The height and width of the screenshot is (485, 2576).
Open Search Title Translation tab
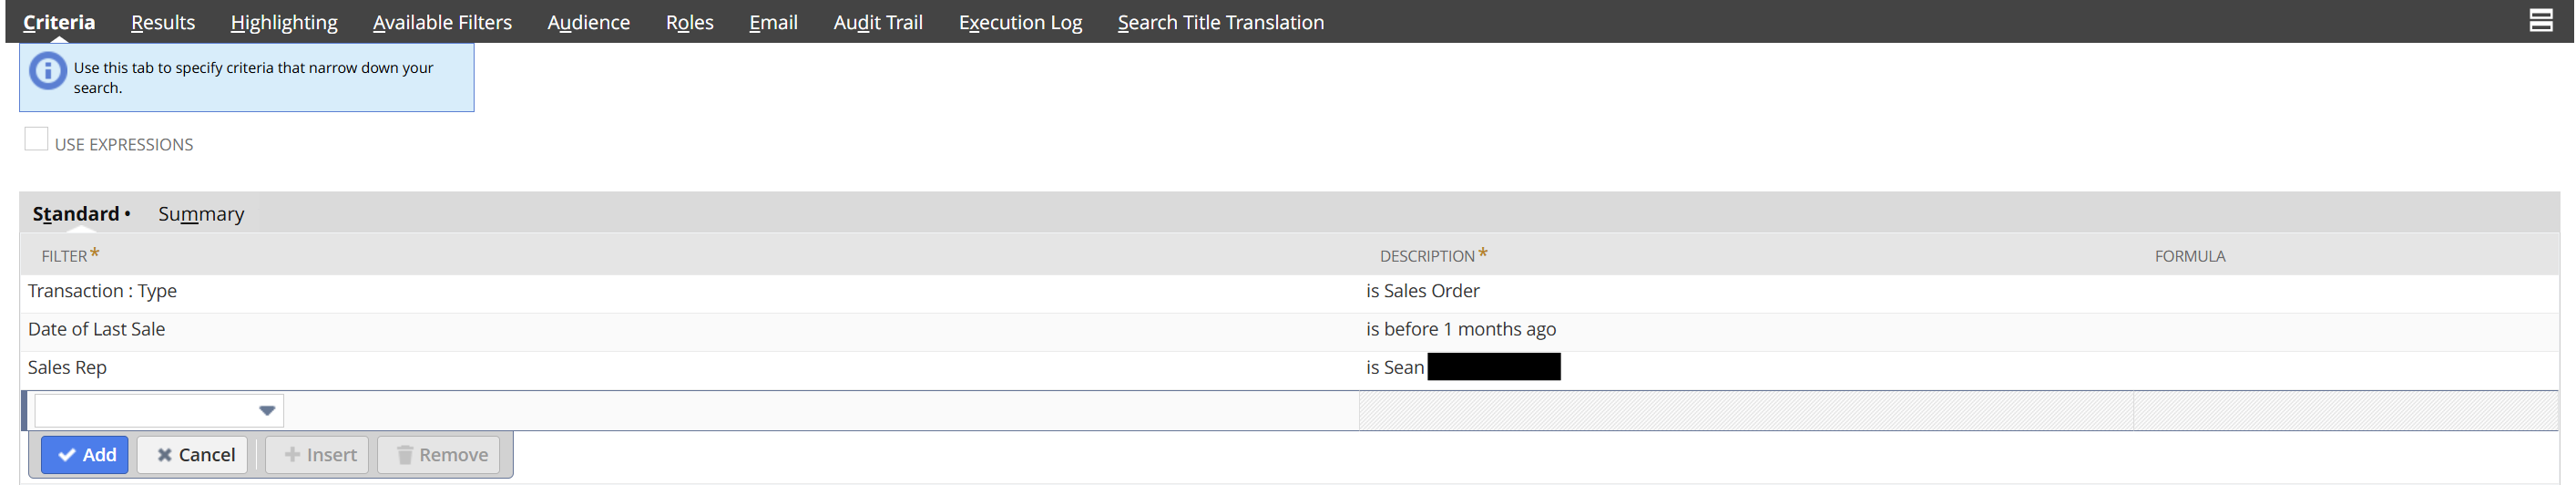pos(1220,22)
